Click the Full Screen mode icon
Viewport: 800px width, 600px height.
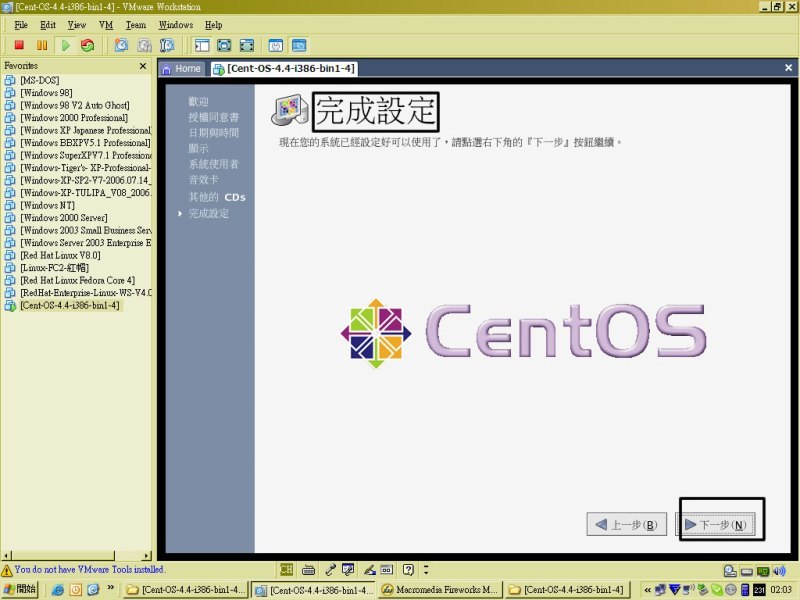point(246,45)
